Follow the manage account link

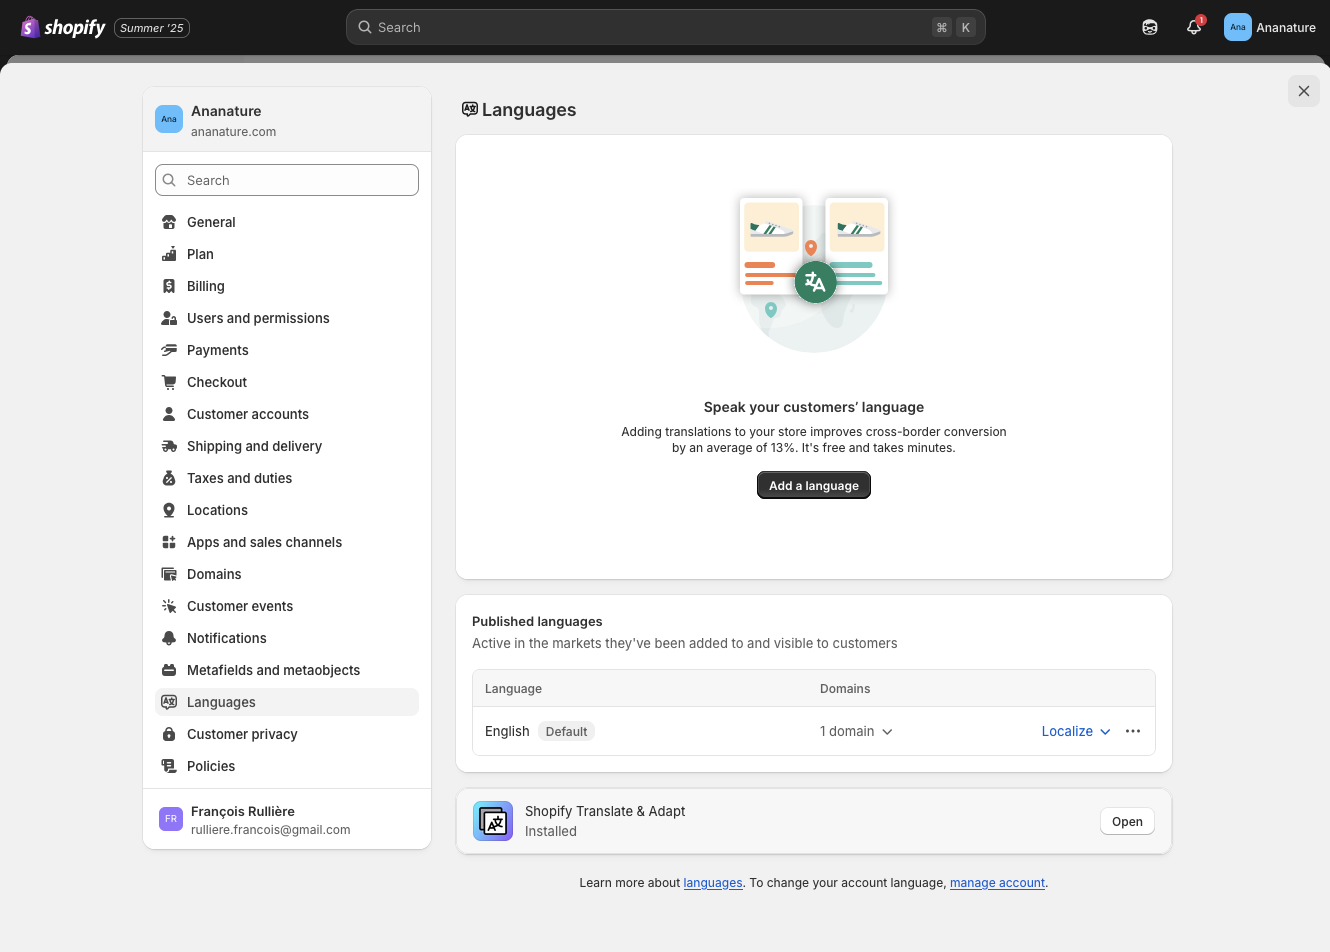click(x=996, y=883)
